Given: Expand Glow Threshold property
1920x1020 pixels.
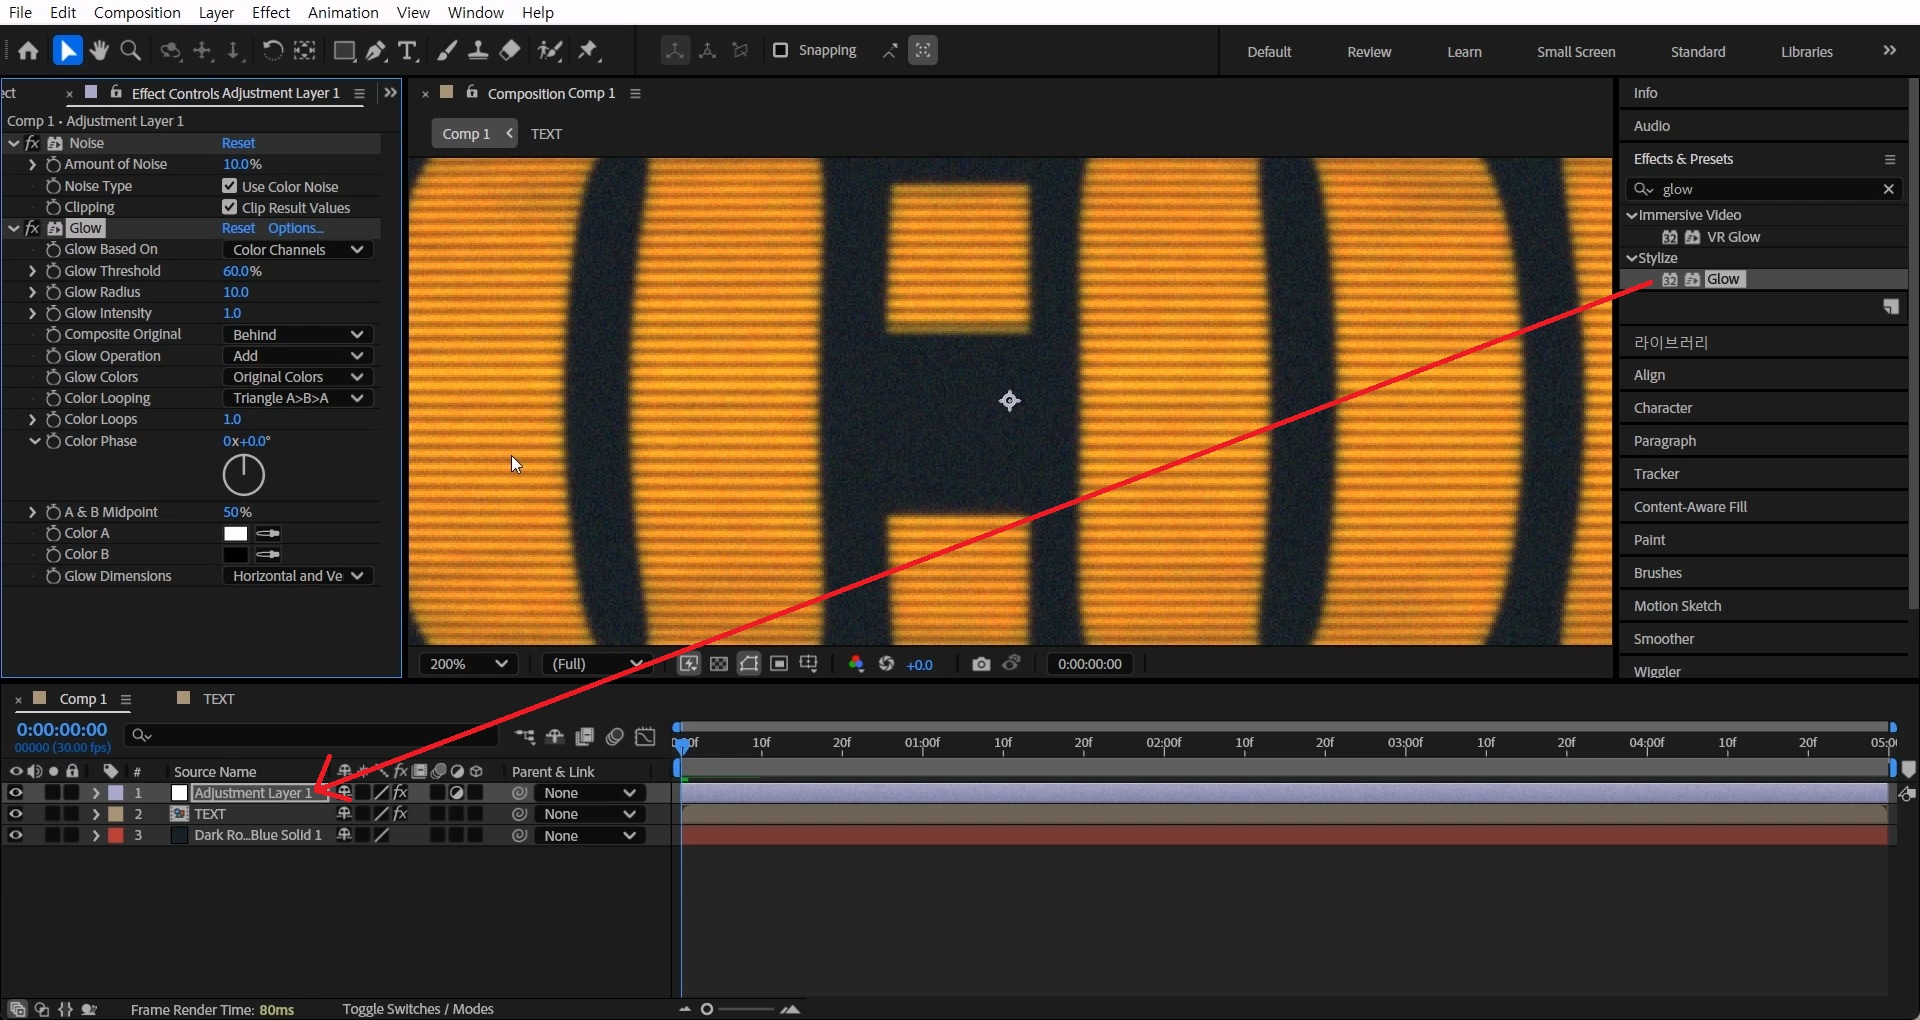Looking at the screenshot, I should tap(32, 271).
